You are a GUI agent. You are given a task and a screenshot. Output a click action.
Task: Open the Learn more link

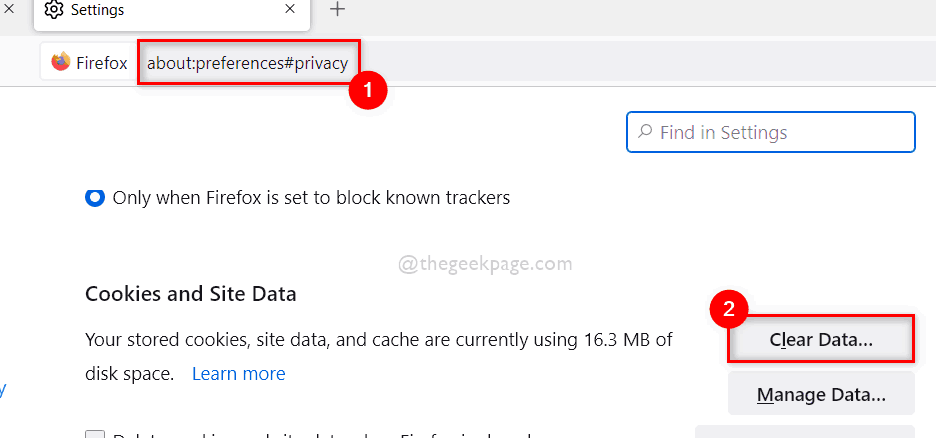238,374
